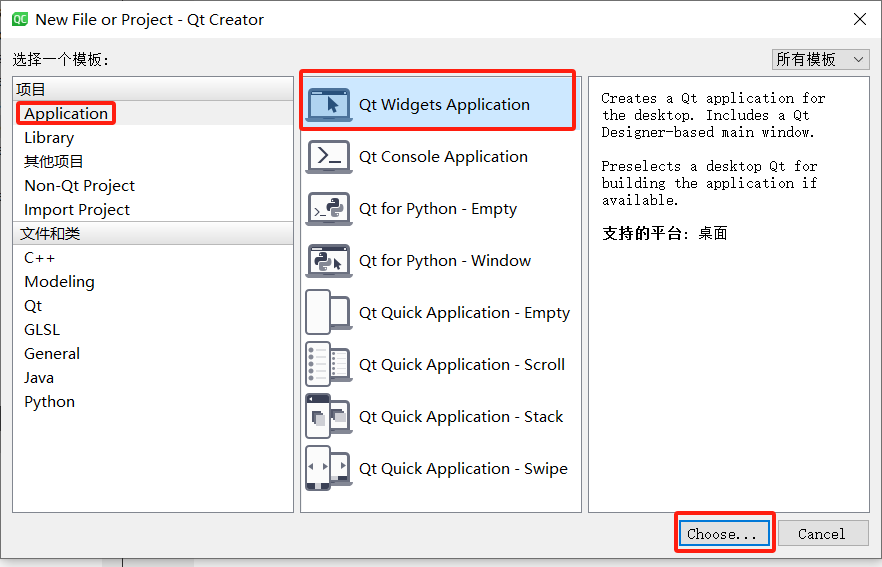Click the Qt Creator logo in title bar

(20, 20)
